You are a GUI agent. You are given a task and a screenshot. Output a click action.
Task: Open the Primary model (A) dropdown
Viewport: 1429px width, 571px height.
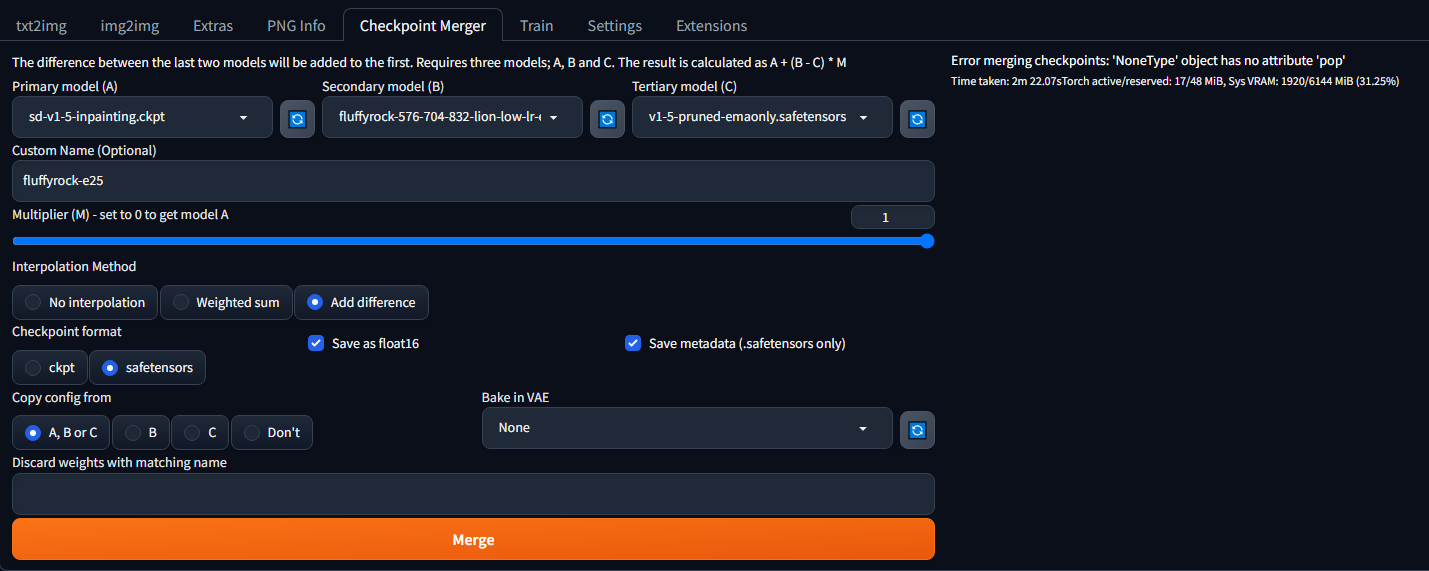tap(142, 117)
